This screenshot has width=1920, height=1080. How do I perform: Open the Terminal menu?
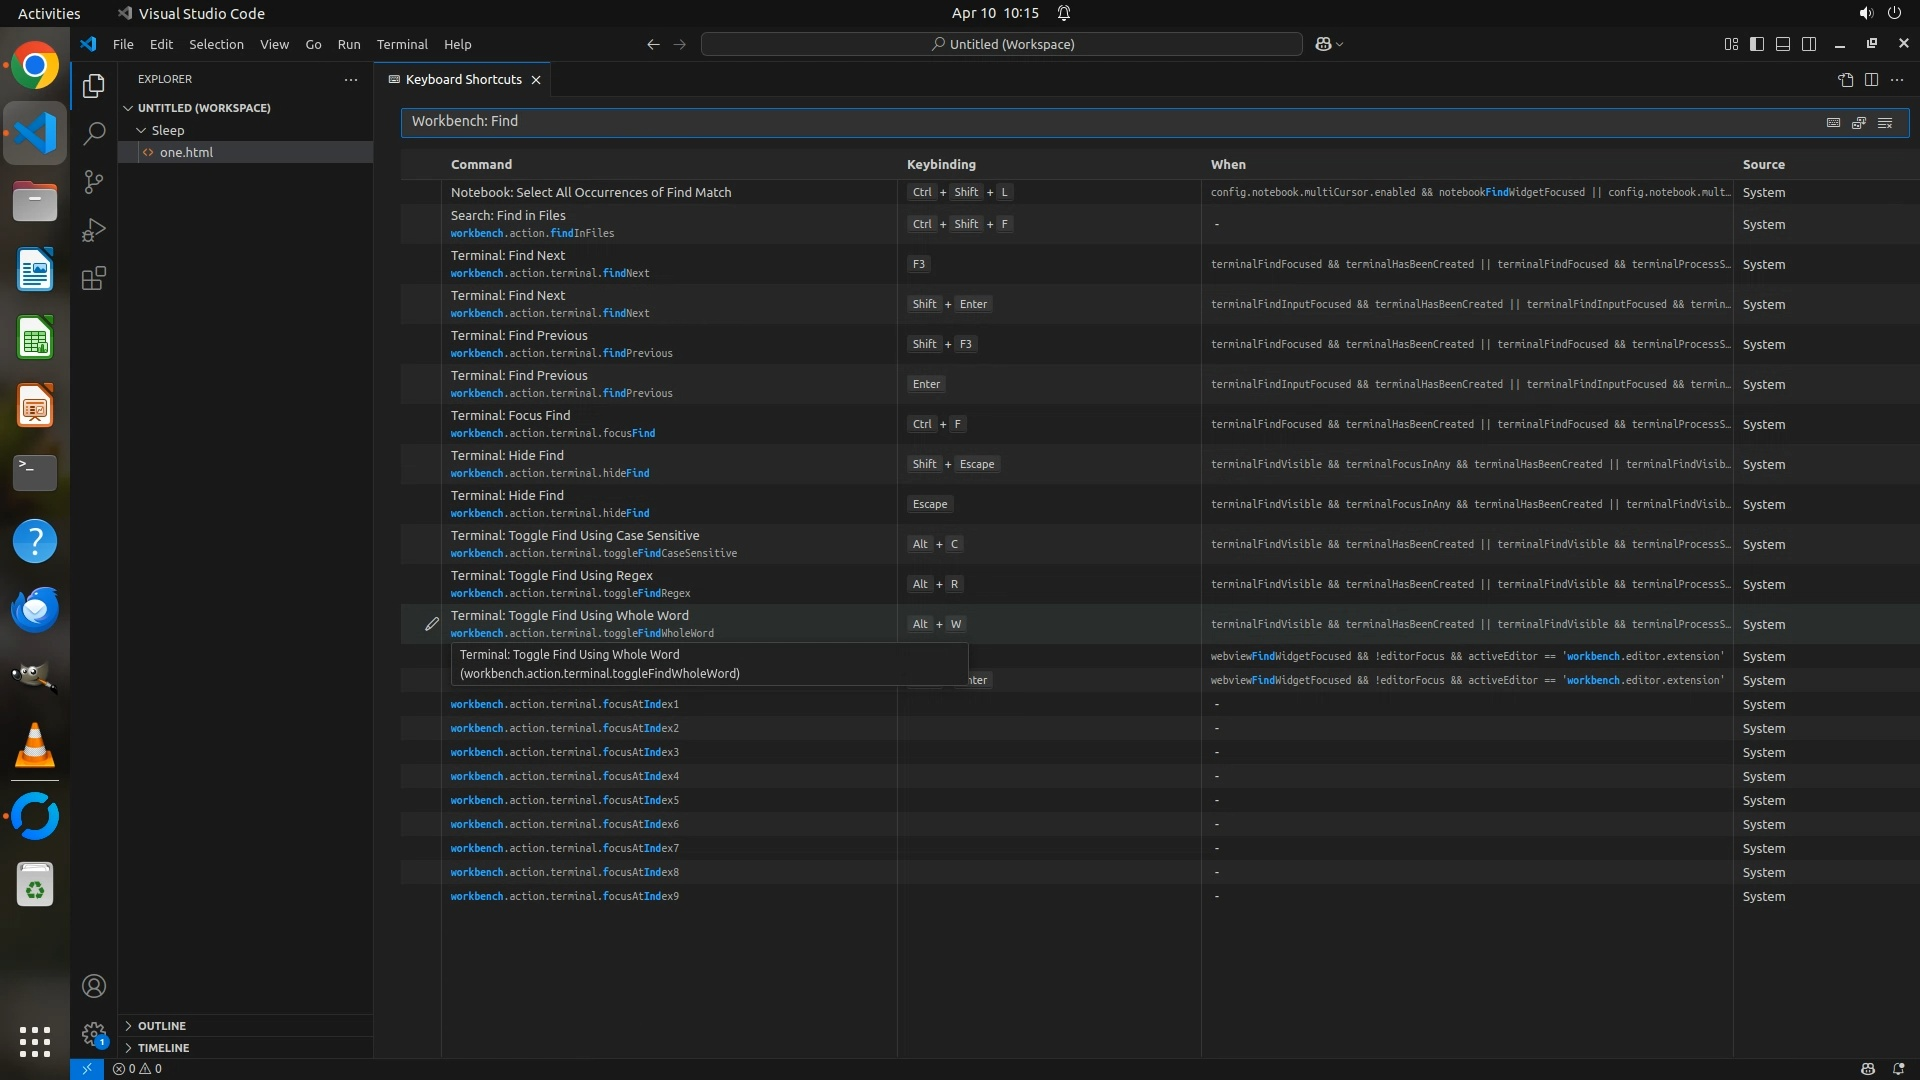402,44
